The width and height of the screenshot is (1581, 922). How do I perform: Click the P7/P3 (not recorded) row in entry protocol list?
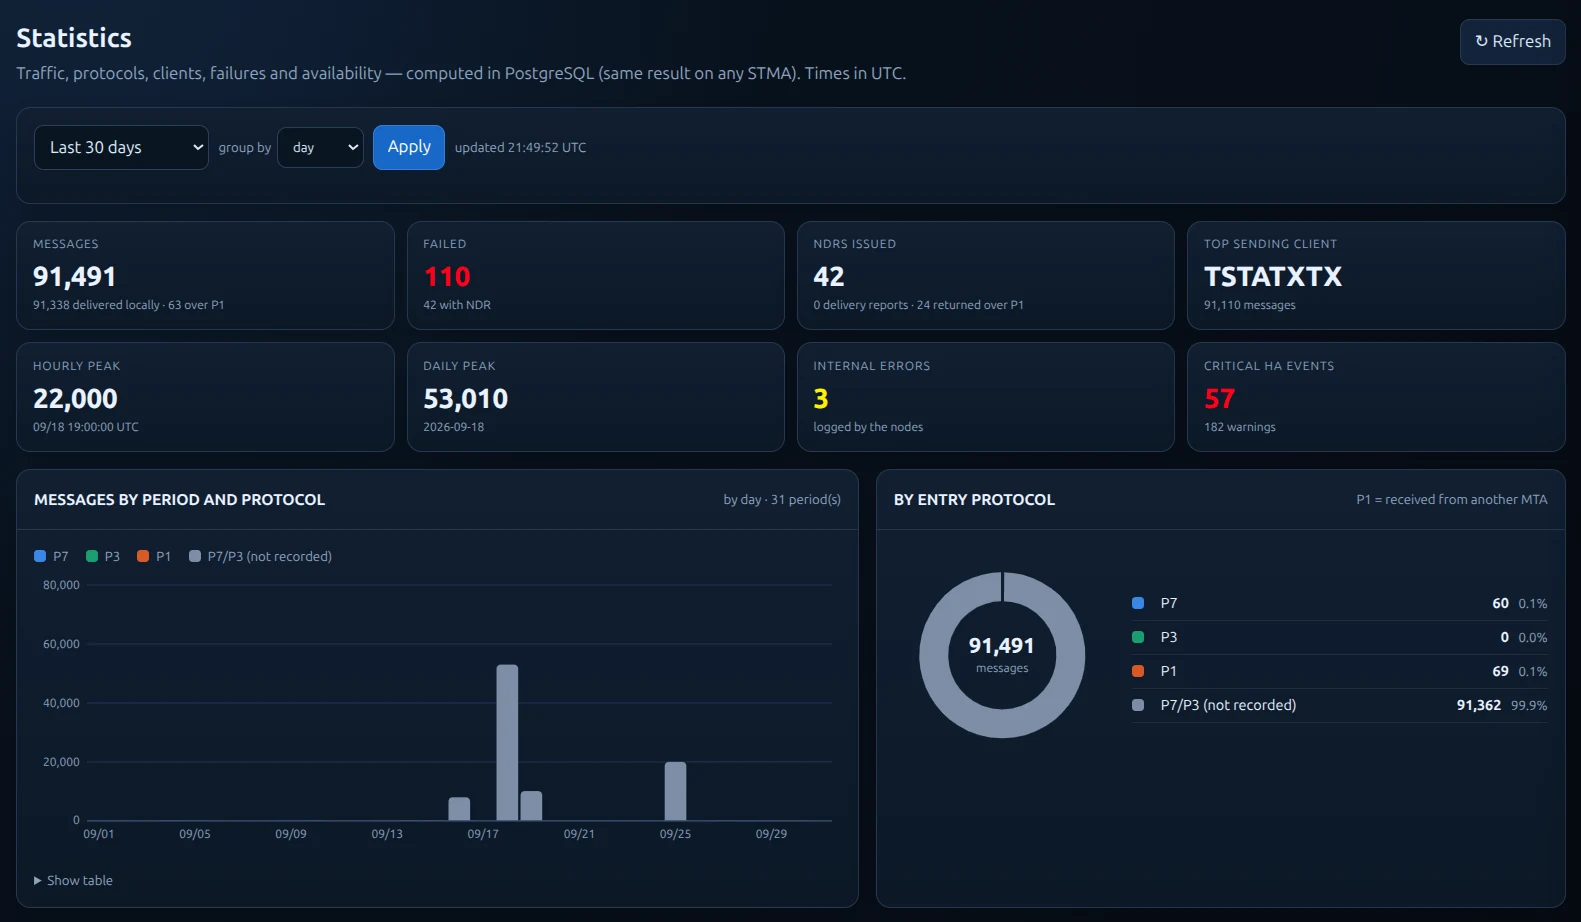(x=1339, y=706)
